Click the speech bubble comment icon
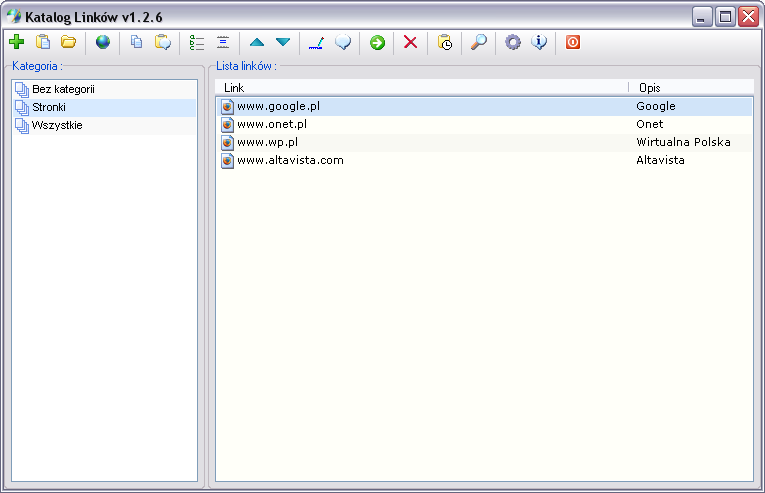 (x=342, y=42)
